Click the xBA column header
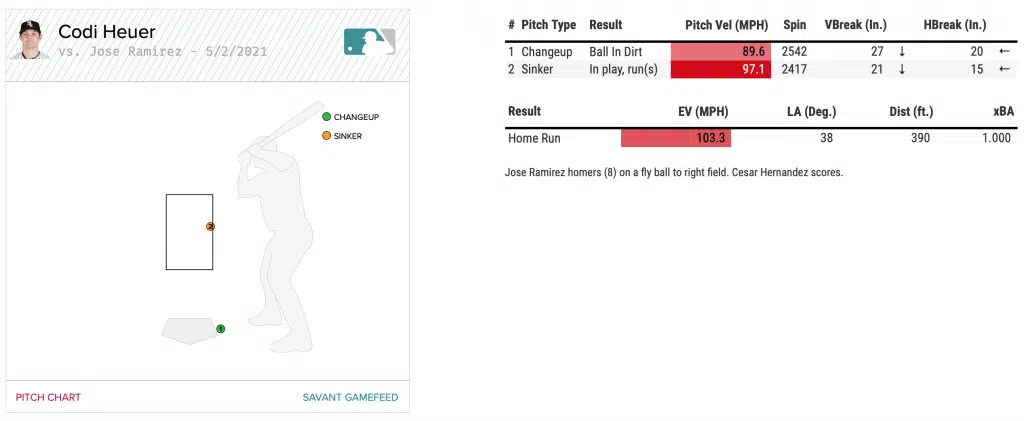This screenshot has width=1024, height=421. 1003,112
